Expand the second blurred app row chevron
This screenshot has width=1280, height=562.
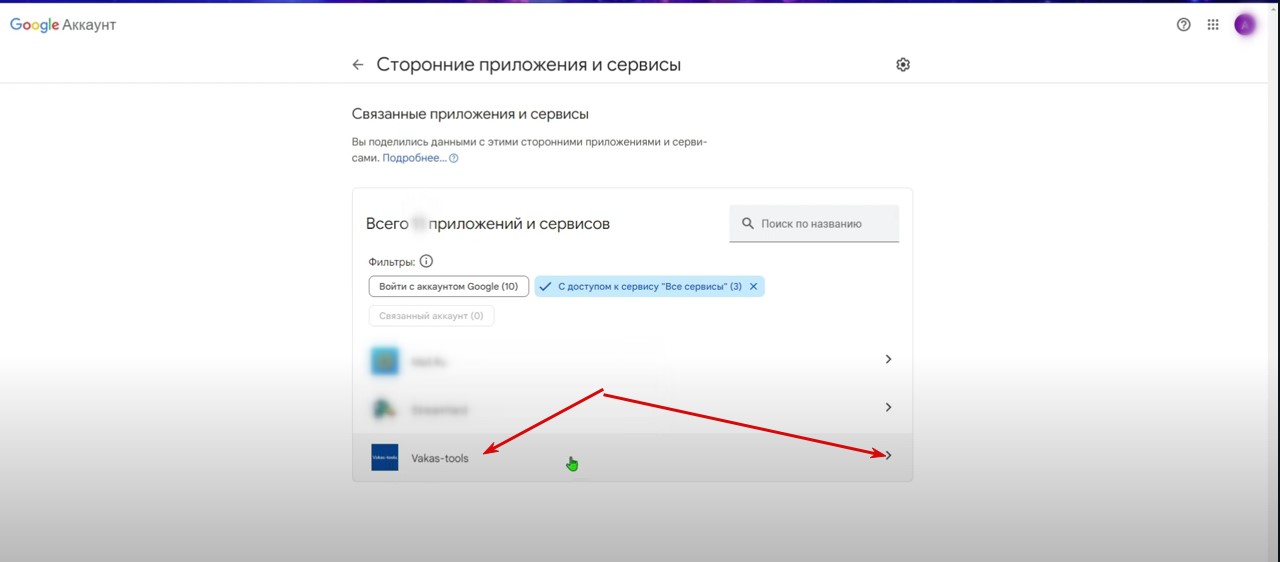coord(888,407)
